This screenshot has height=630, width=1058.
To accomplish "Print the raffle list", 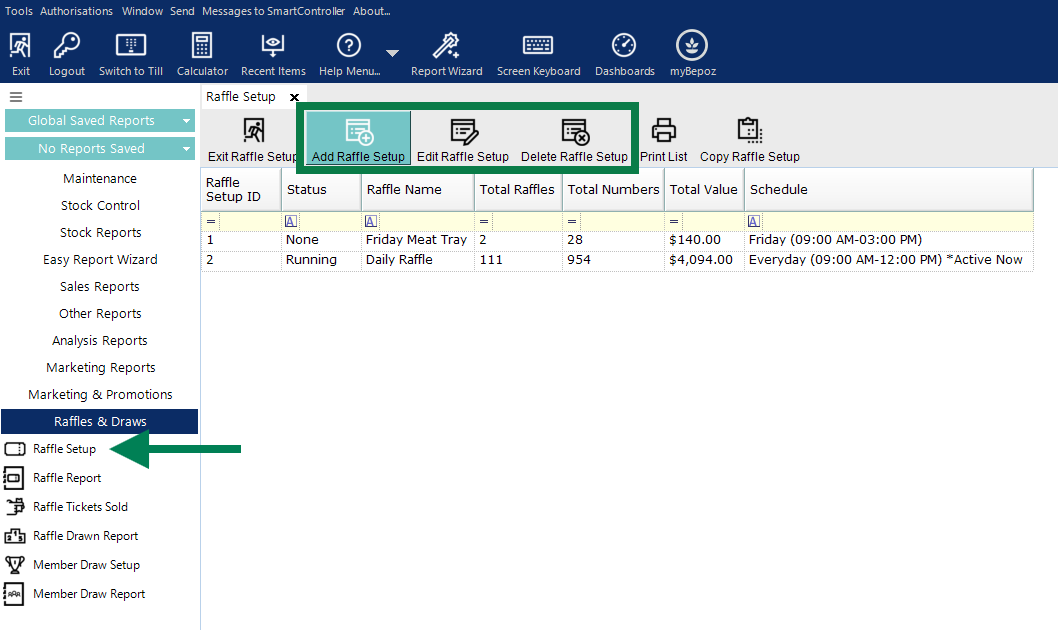I will (x=663, y=140).
